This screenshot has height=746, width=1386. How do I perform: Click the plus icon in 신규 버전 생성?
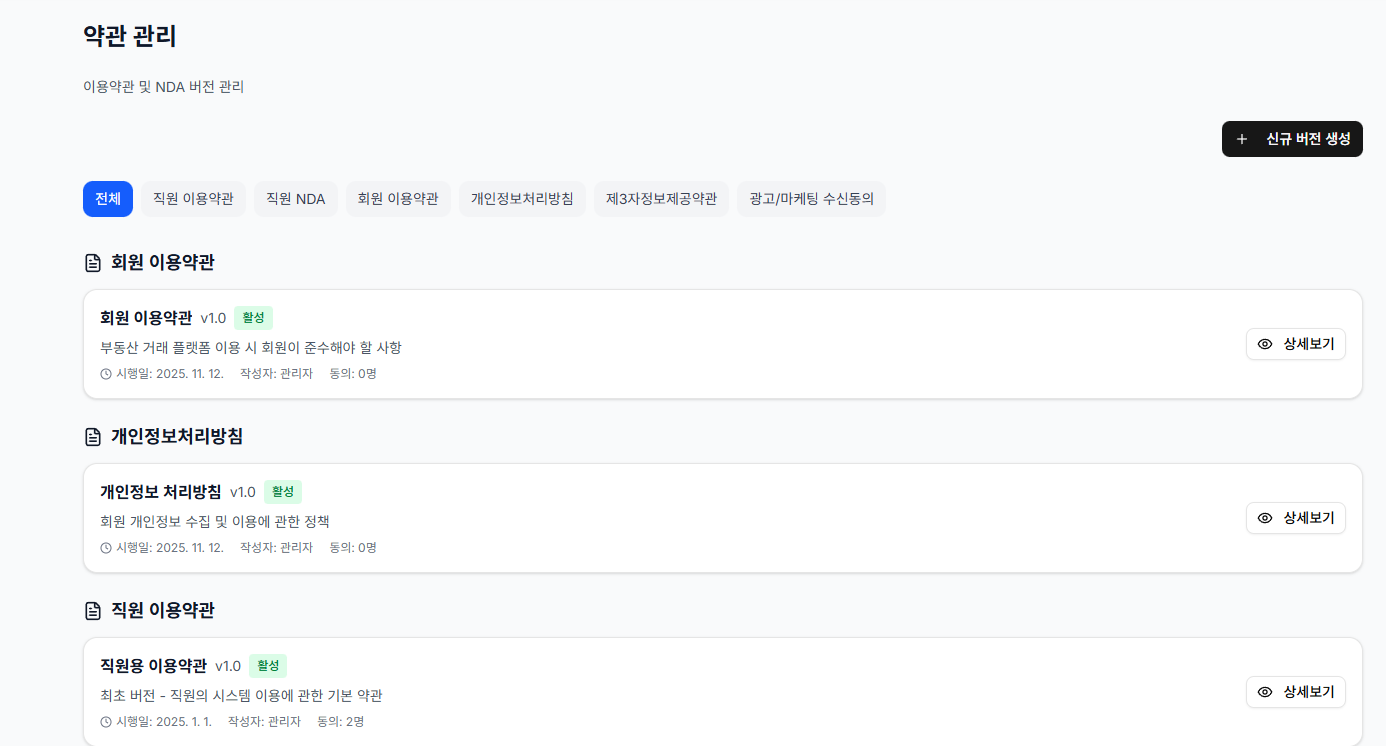(1242, 139)
